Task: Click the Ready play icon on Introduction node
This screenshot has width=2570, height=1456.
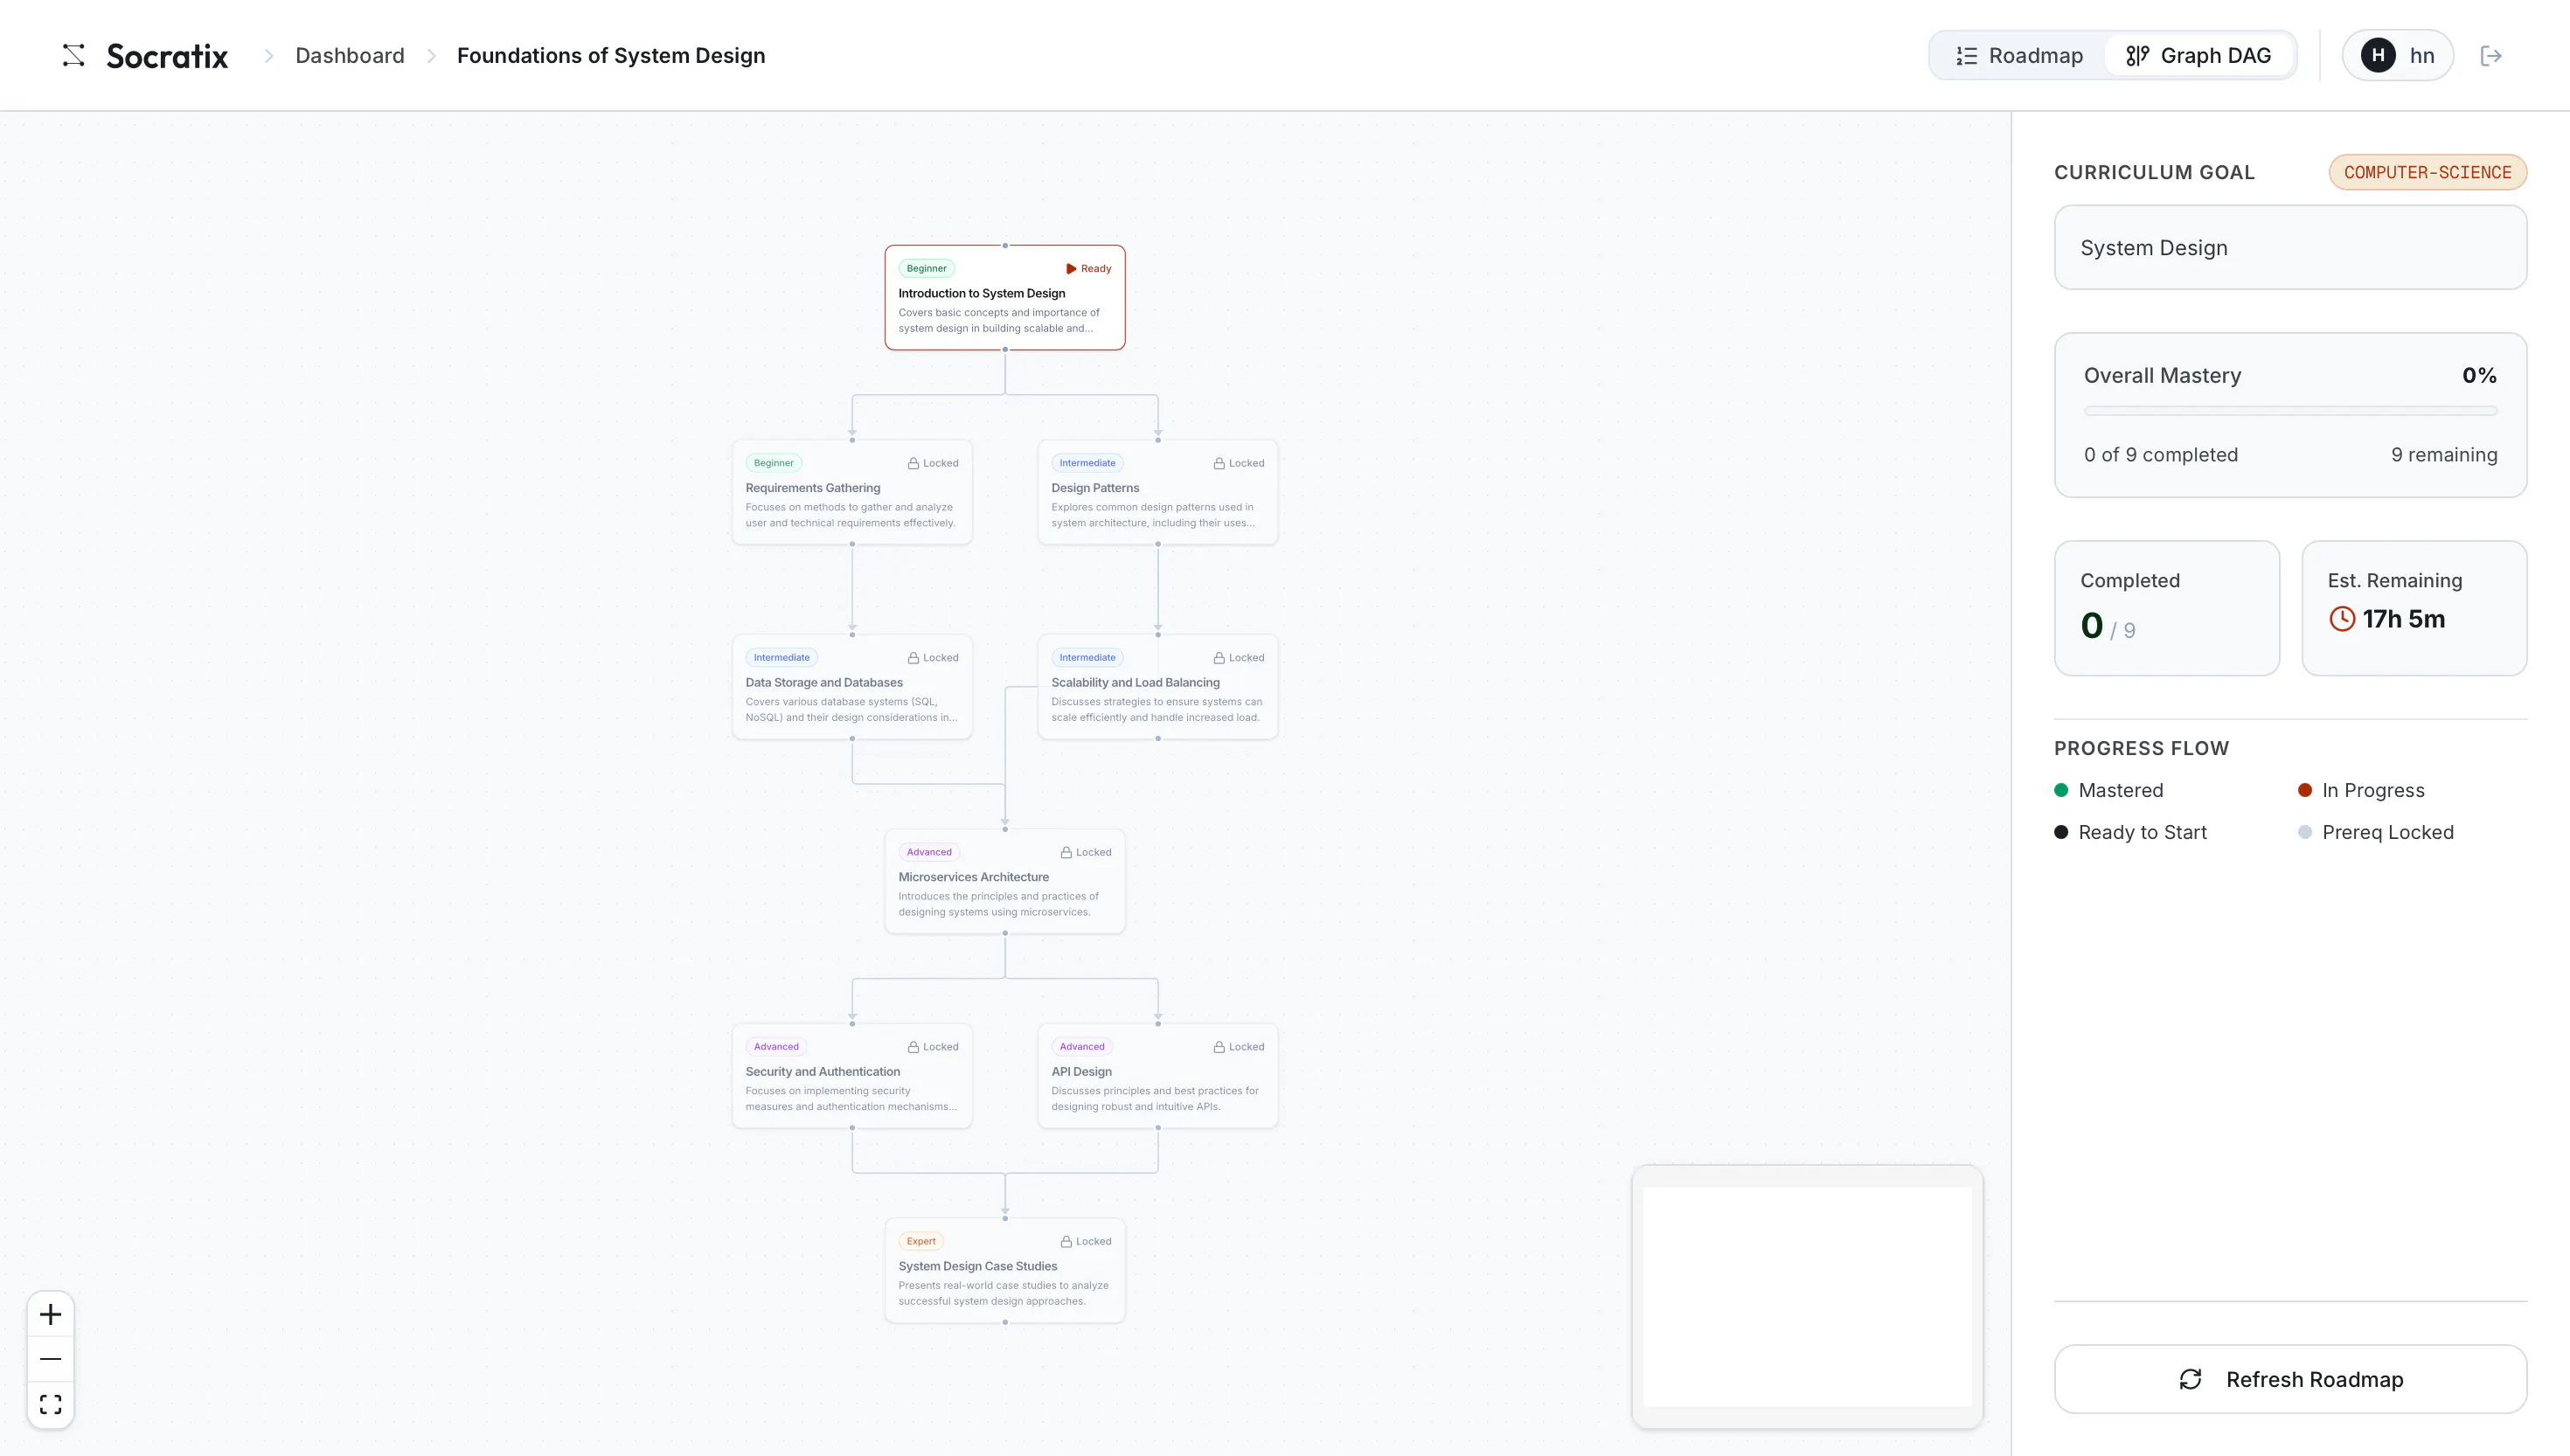Action: pos(1071,268)
